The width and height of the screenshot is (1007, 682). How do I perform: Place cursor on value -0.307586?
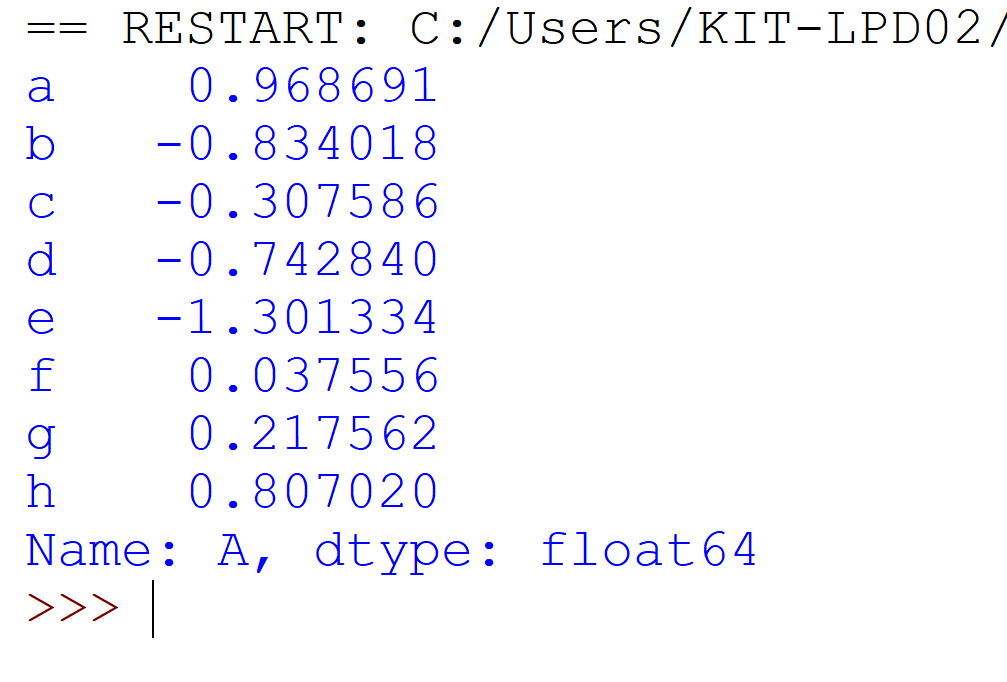tap(297, 203)
